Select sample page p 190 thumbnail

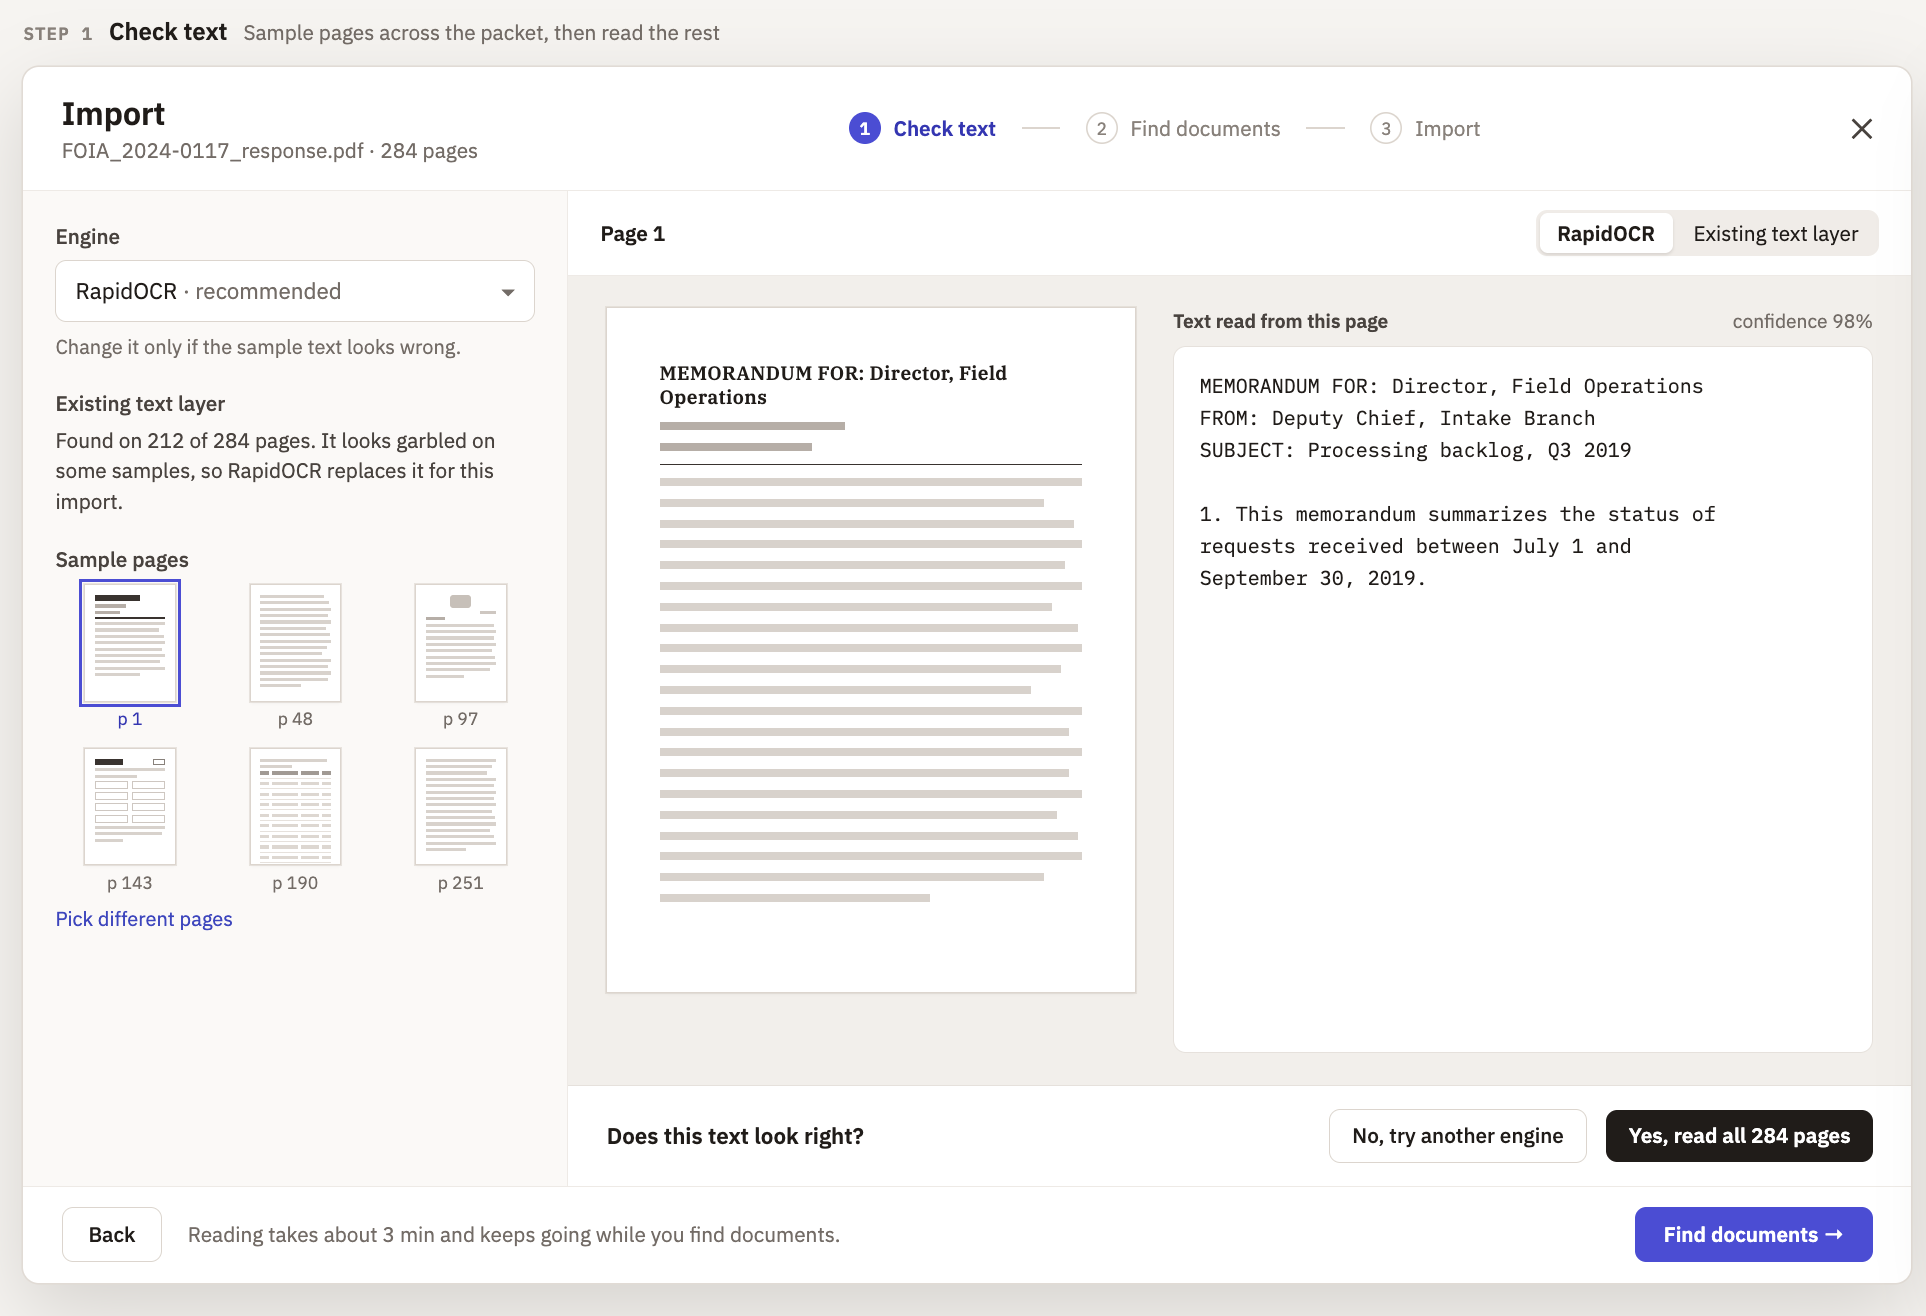click(x=295, y=806)
